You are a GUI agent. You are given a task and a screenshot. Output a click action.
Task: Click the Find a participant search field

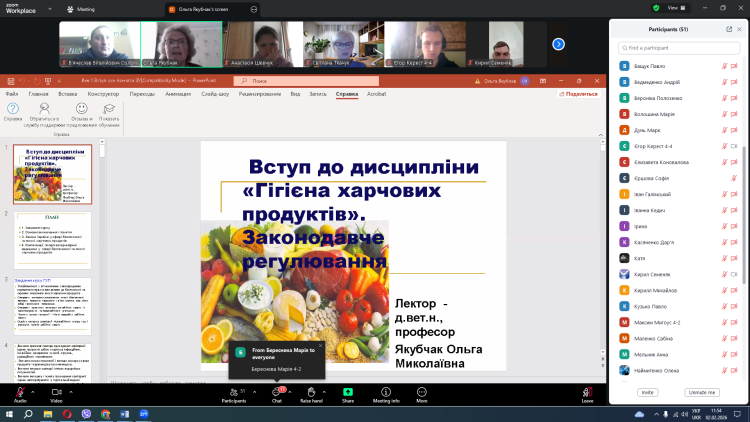tap(679, 48)
